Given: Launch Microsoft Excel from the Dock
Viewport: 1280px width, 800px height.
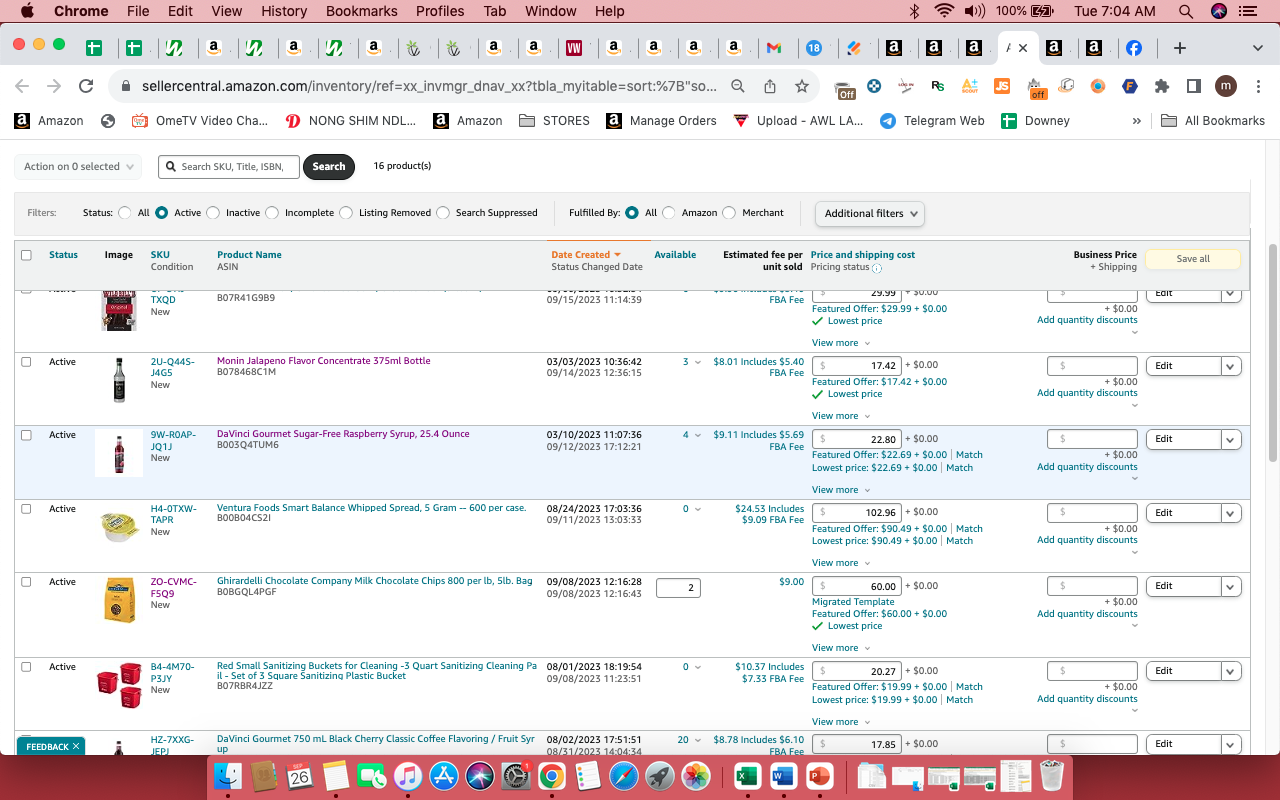Looking at the screenshot, I should (x=745, y=776).
